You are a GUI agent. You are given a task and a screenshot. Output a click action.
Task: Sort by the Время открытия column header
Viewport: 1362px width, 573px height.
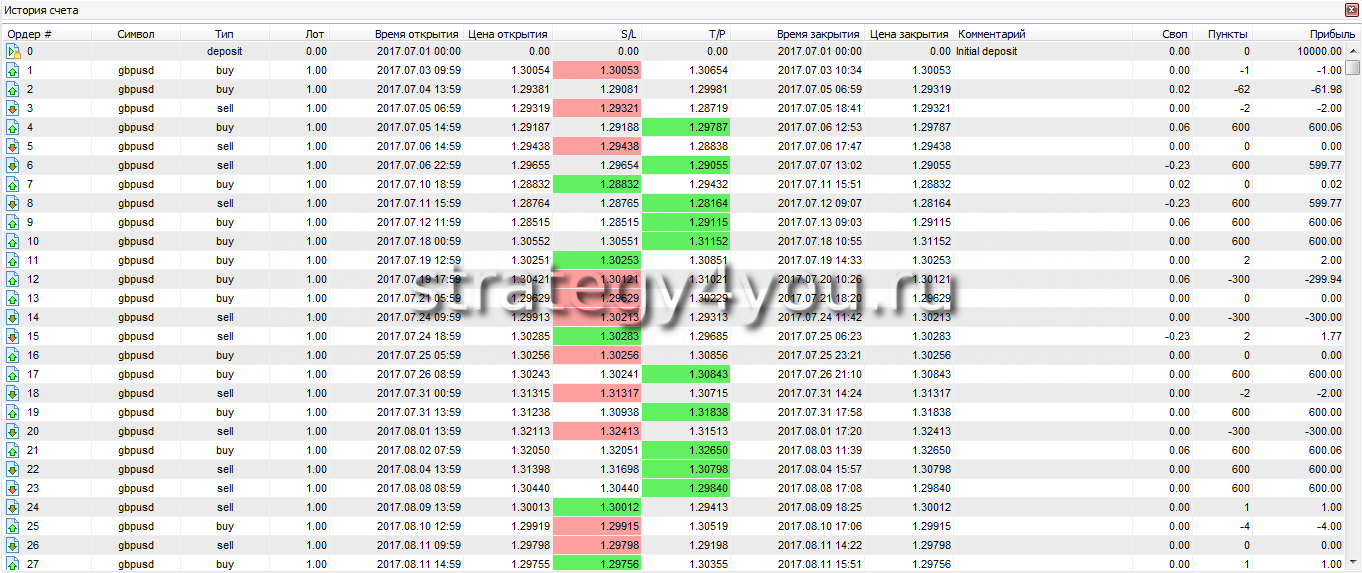(417, 34)
